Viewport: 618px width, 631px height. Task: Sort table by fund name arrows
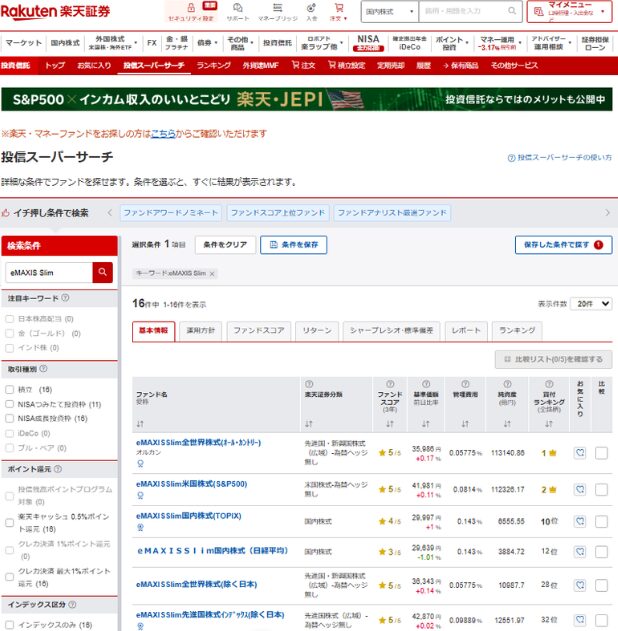coord(140,424)
